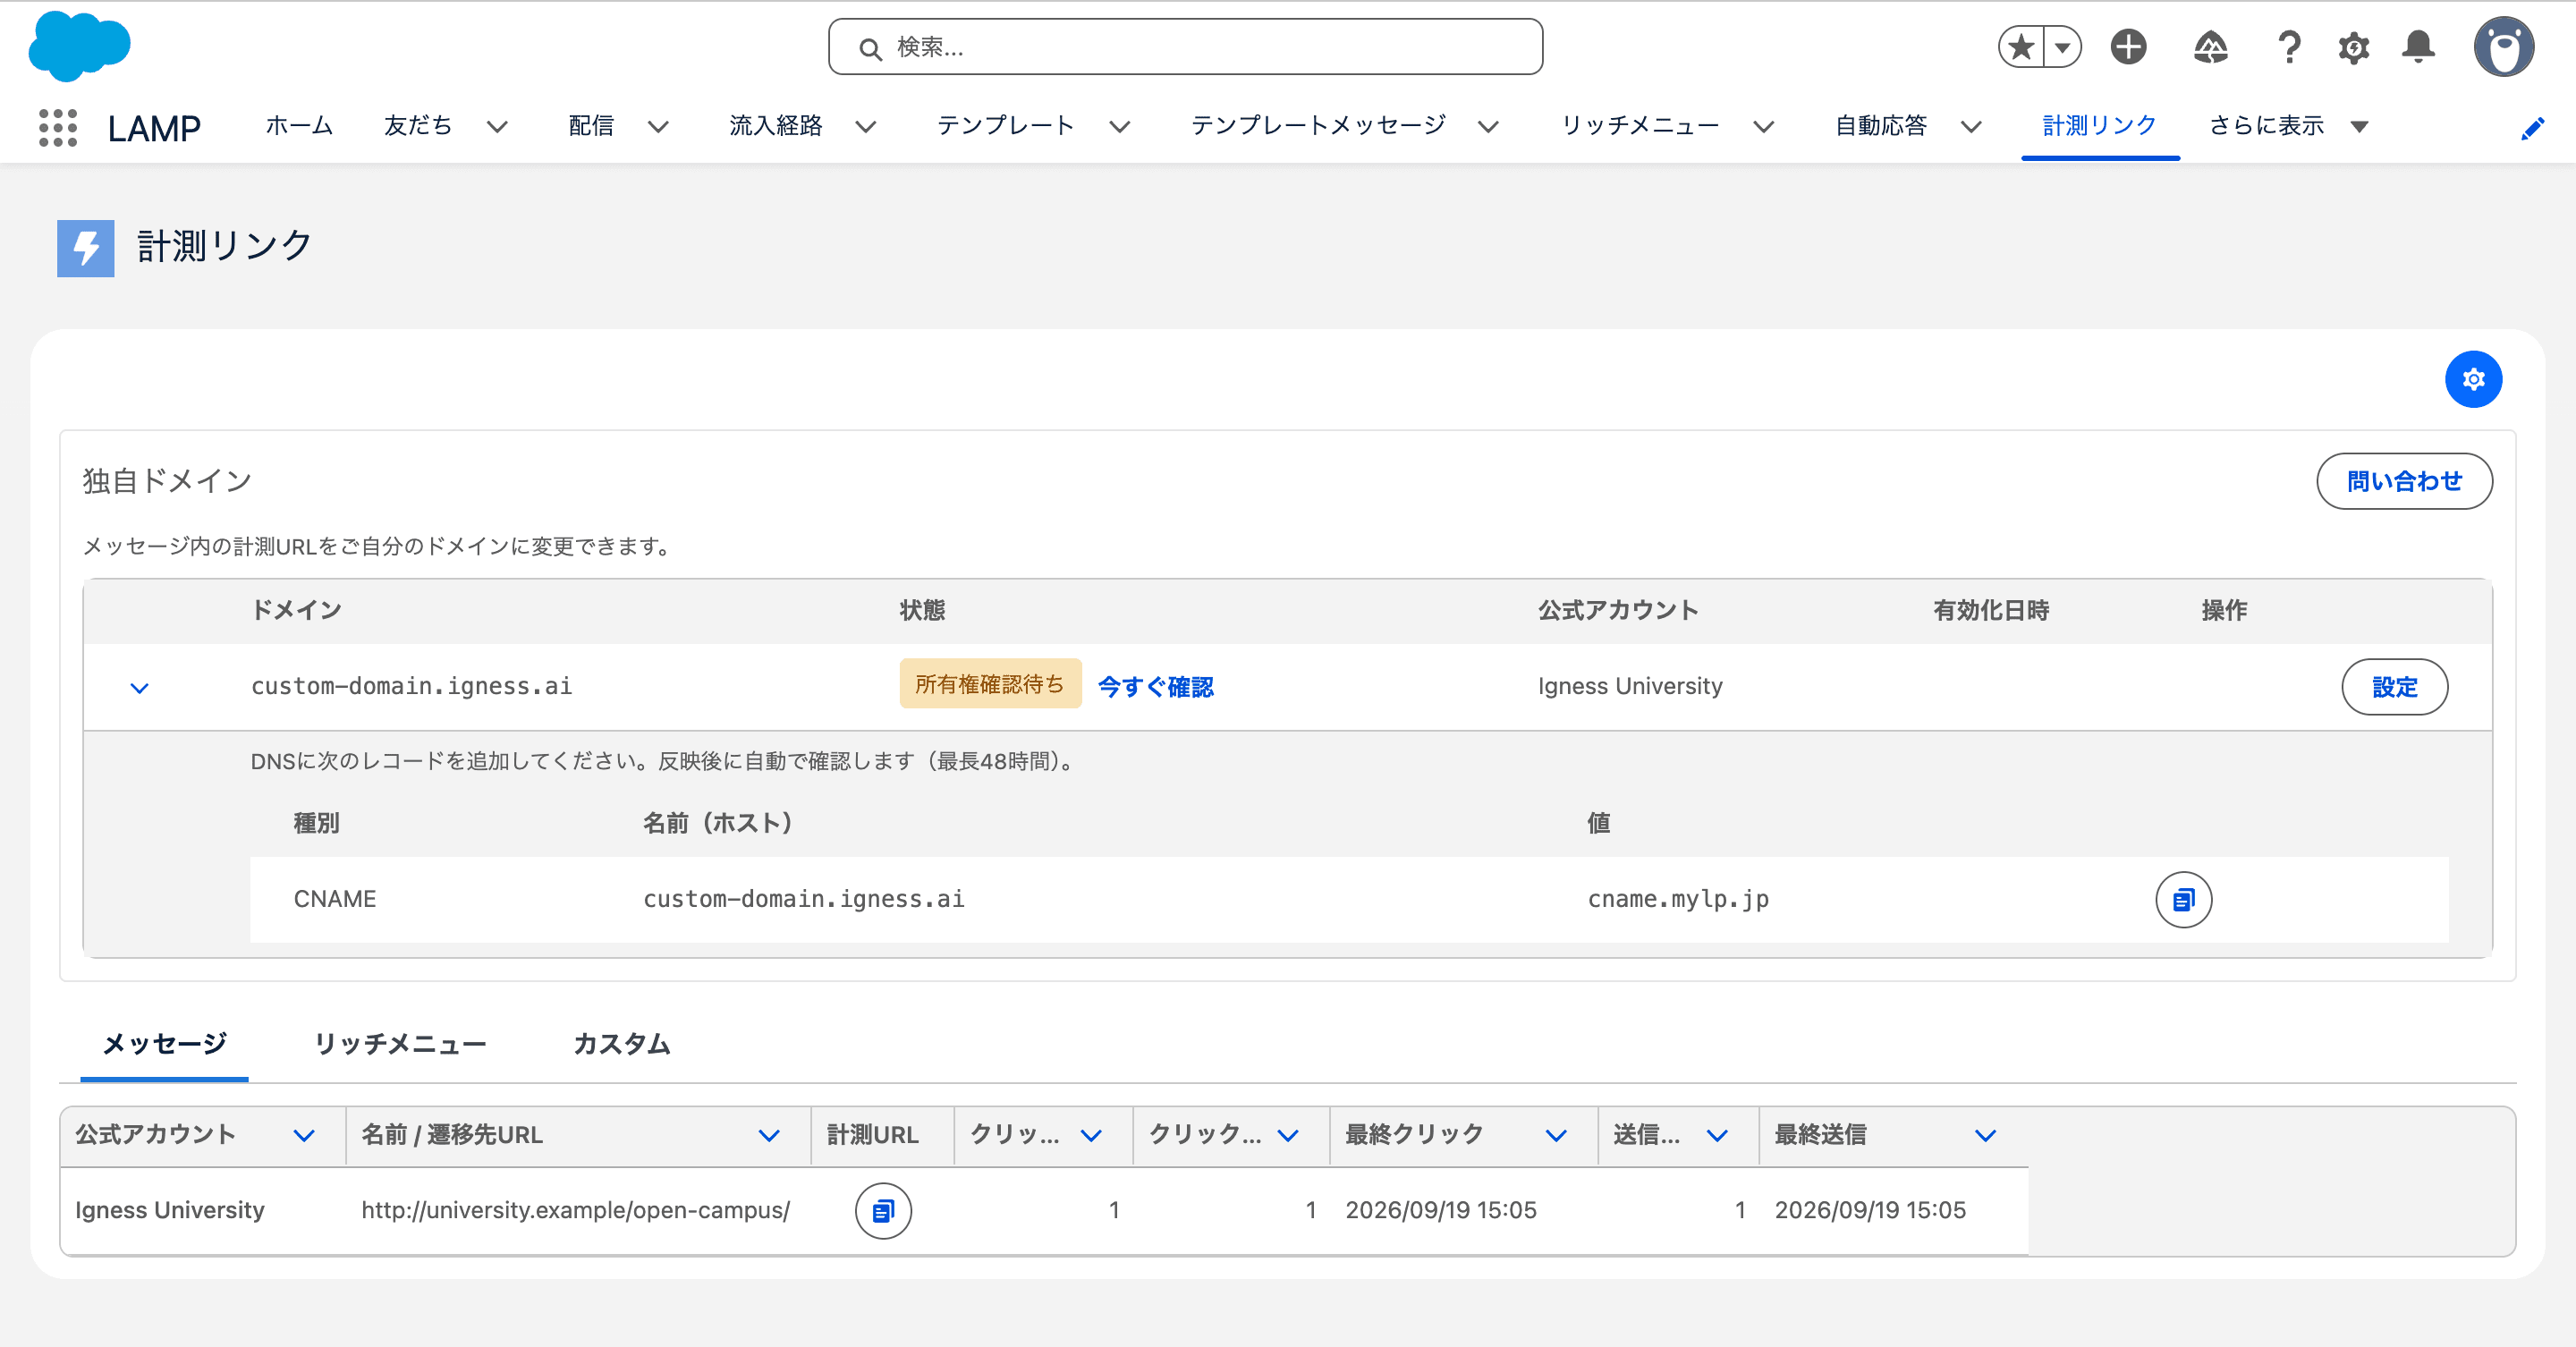Image resolution: width=2576 pixels, height=1347 pixels.
Task: Open the クリッ... column menu chevron
Action: click(1091, 1136)
